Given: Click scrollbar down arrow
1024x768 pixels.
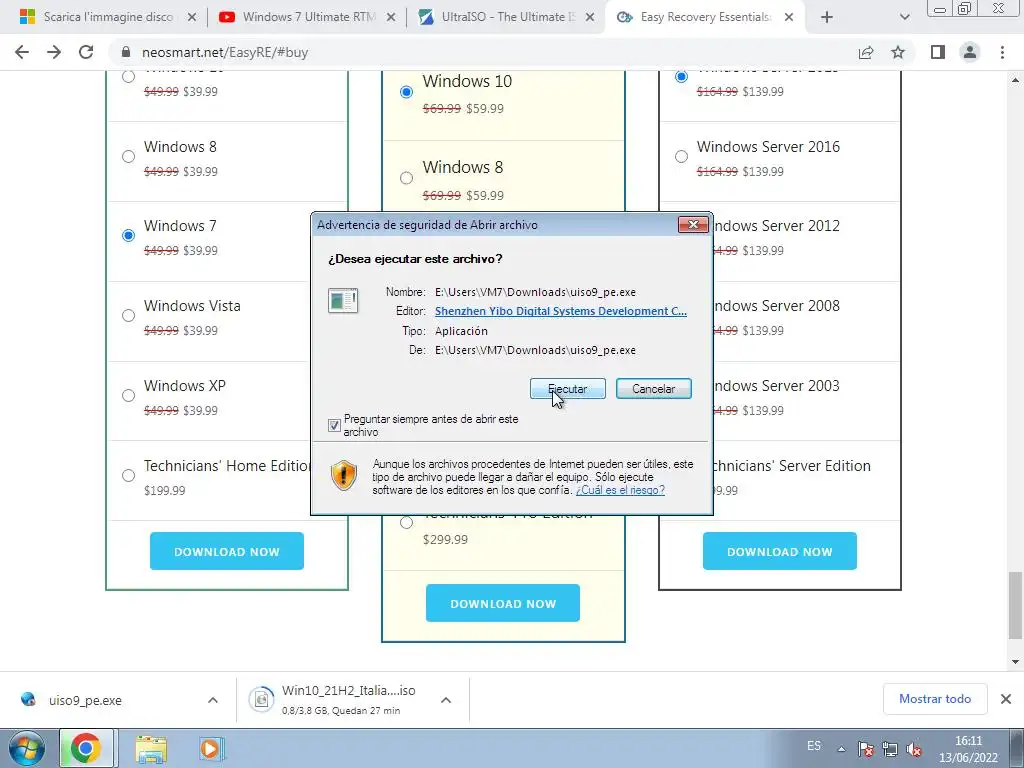Looking at the screenshot, I should coord(1015,662).
